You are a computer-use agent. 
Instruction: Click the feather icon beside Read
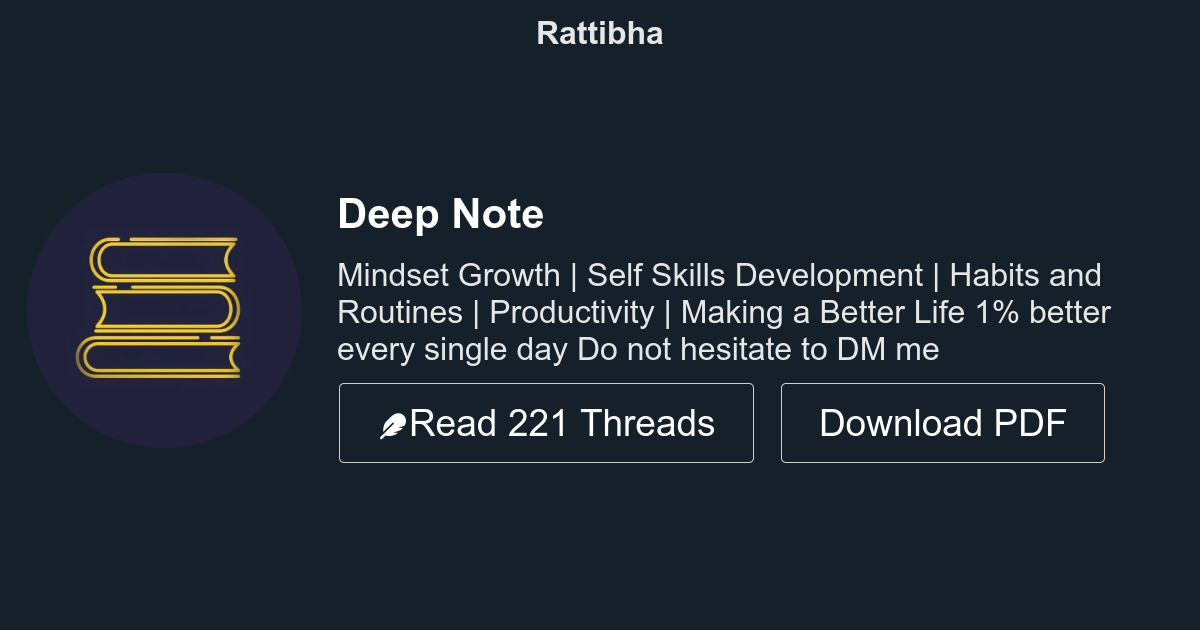tap(393, 426)
